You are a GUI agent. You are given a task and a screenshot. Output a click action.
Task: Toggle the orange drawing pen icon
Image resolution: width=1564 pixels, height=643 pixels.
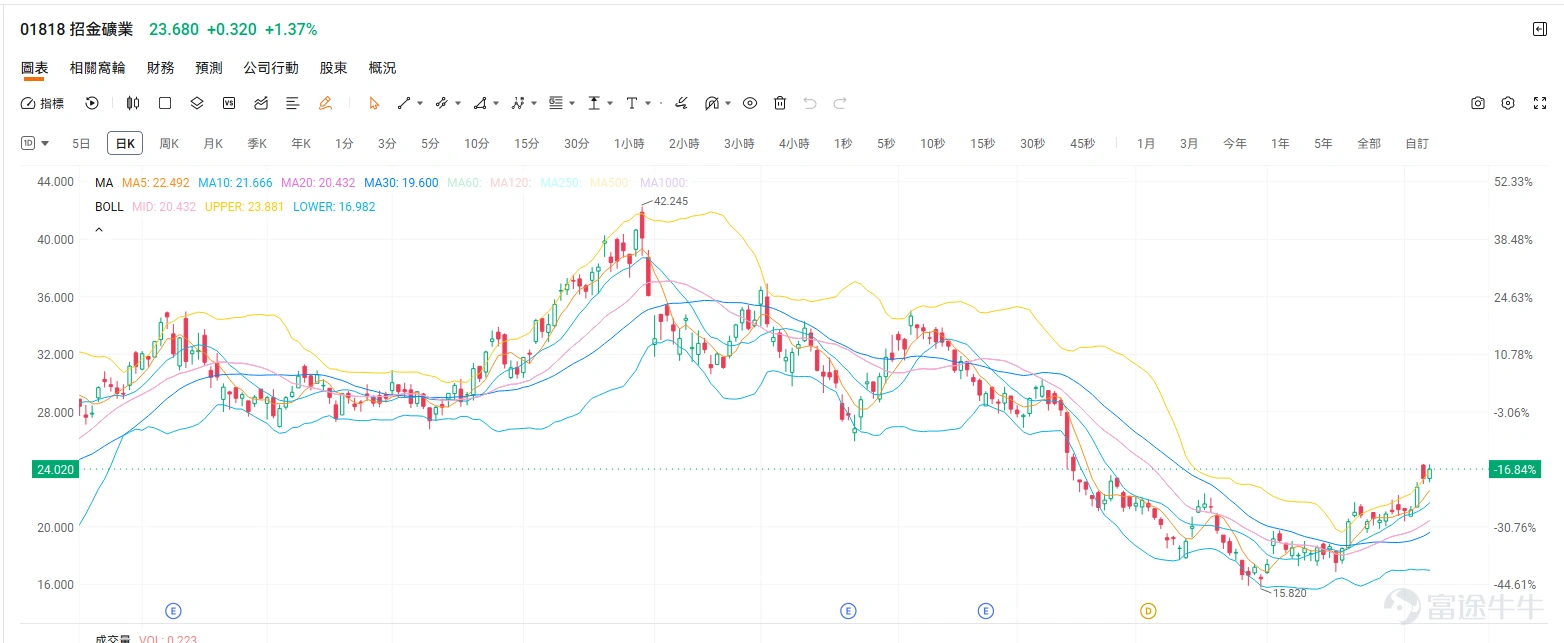click(x=325, y=103)
